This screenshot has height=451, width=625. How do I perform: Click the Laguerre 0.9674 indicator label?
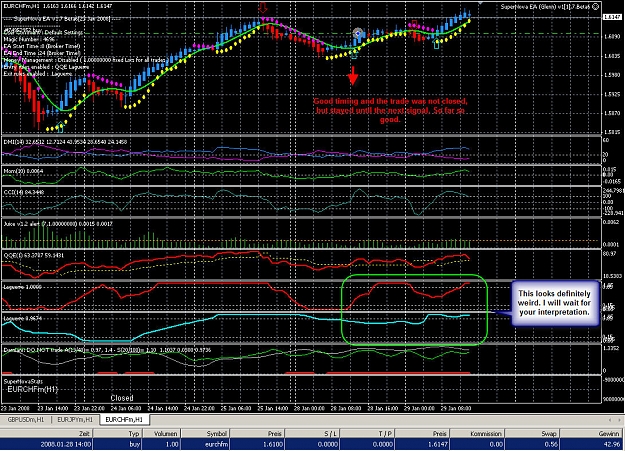(x=22, y=318)
